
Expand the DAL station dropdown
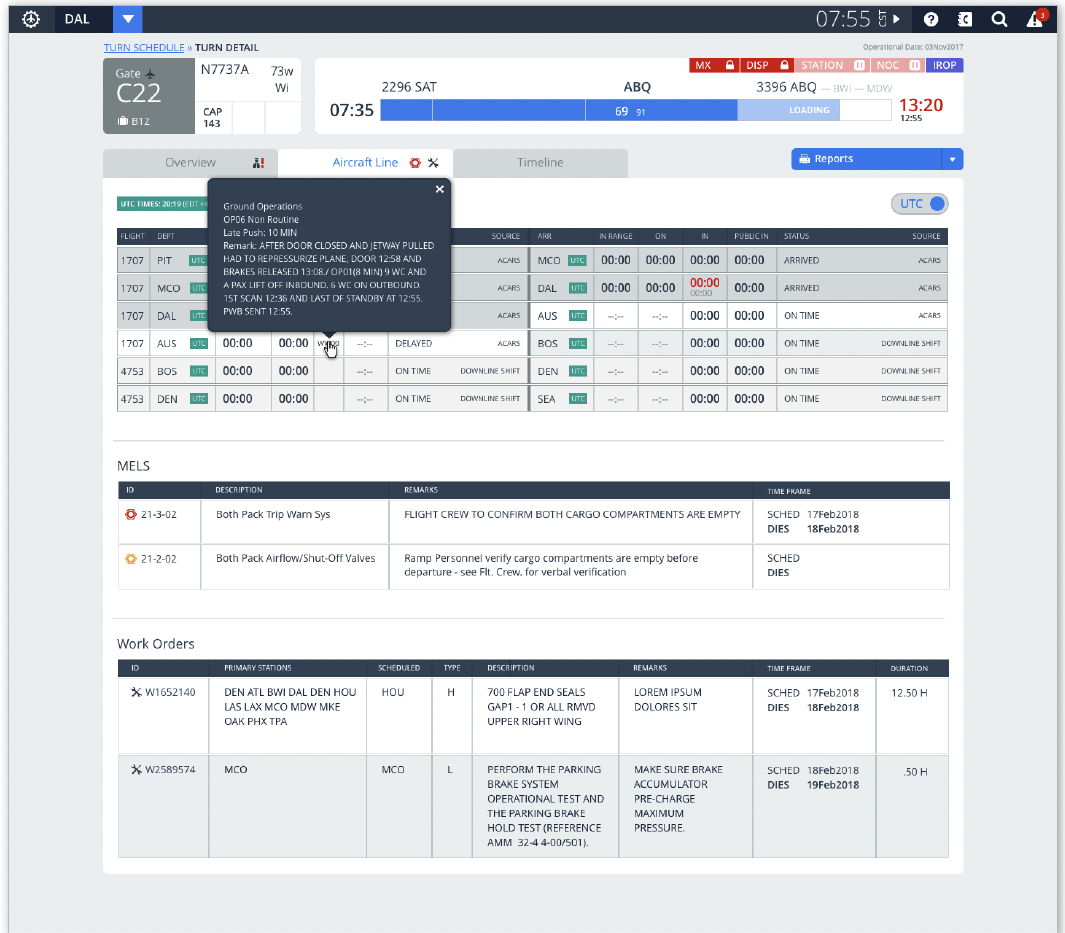point(127,19)
